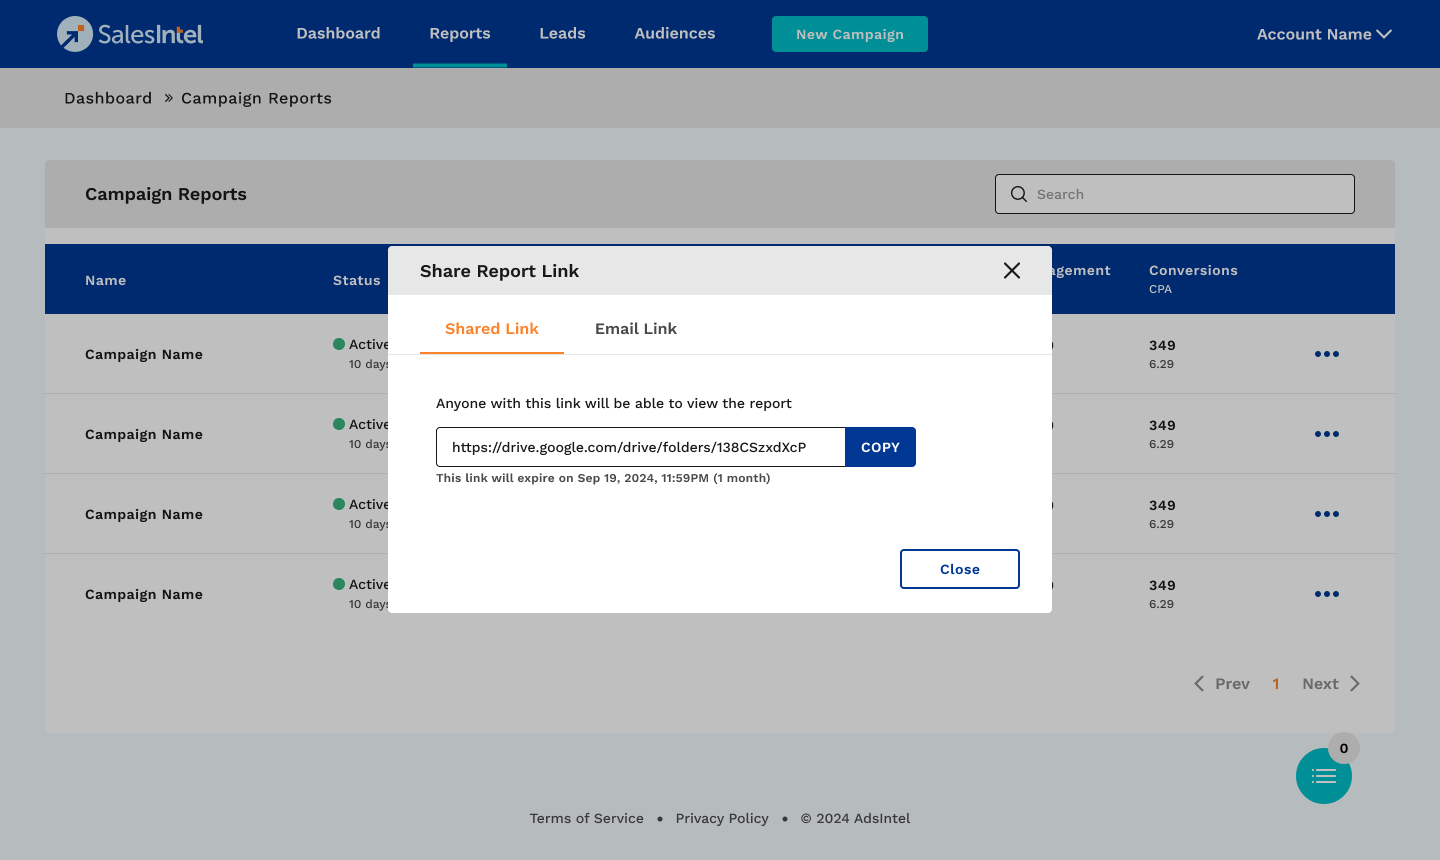Copy the shared report link

click(880, 447)
